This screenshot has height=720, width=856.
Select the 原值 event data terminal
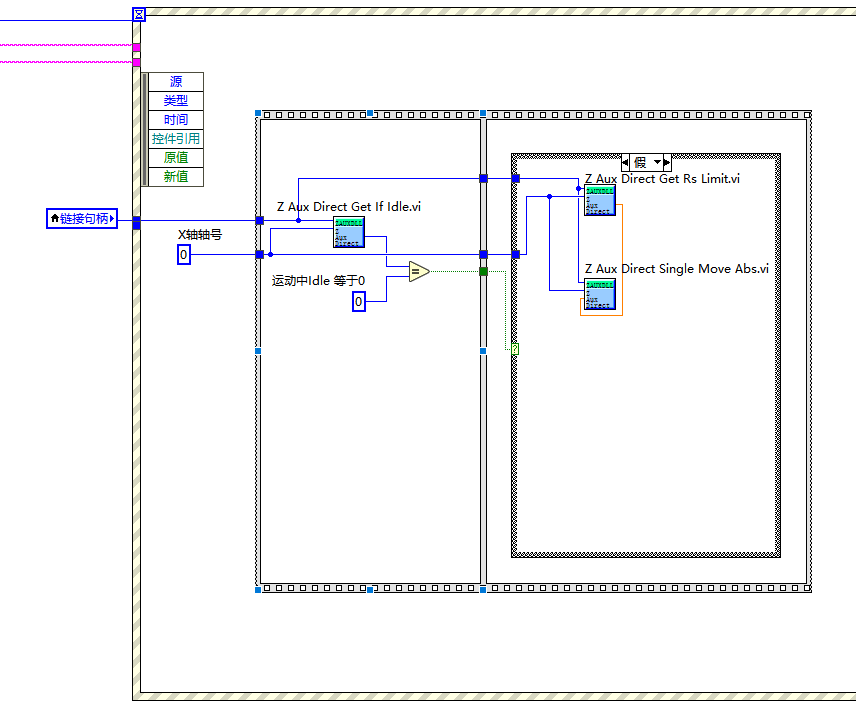(175, 157)
